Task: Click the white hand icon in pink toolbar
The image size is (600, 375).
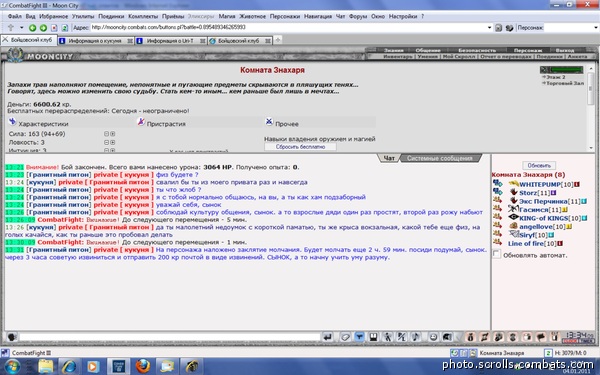Action: [527, 337]
